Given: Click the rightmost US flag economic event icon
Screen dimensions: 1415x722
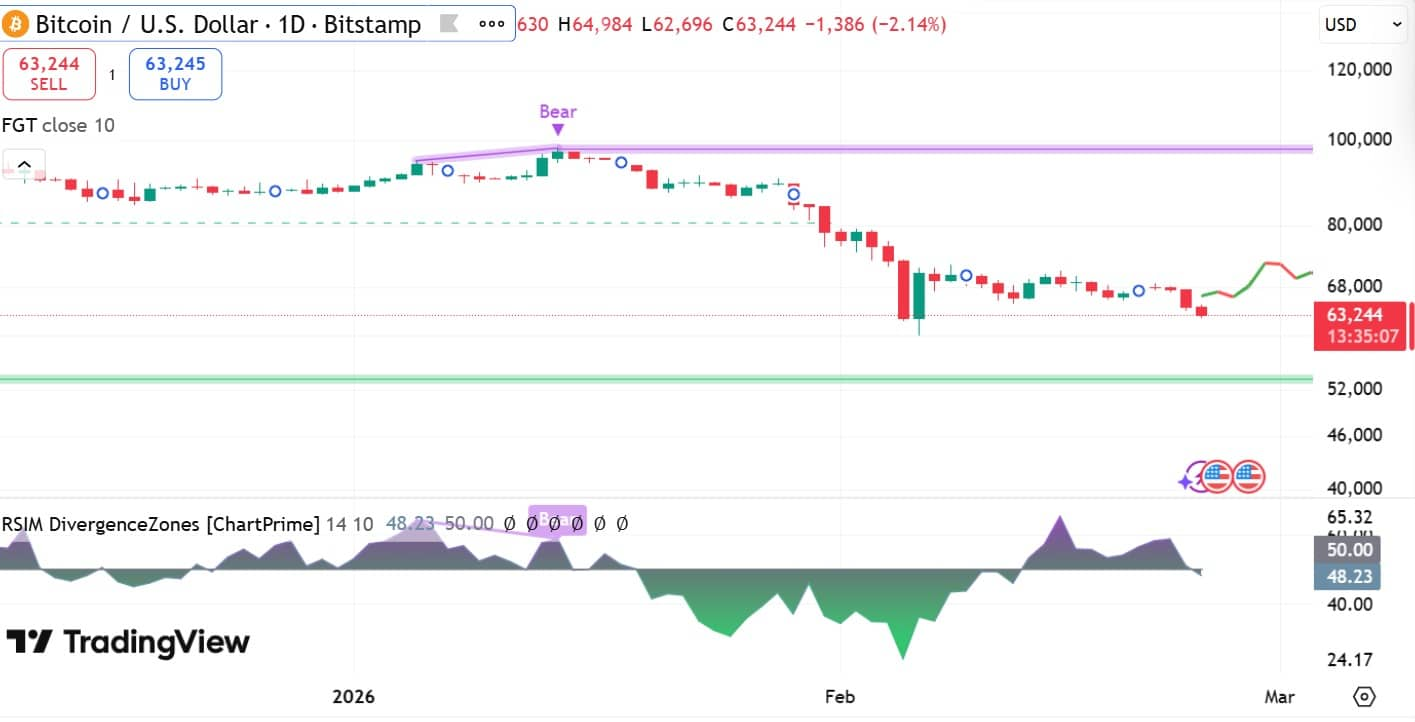Looking at the screenshot, I should (1248, 478).
